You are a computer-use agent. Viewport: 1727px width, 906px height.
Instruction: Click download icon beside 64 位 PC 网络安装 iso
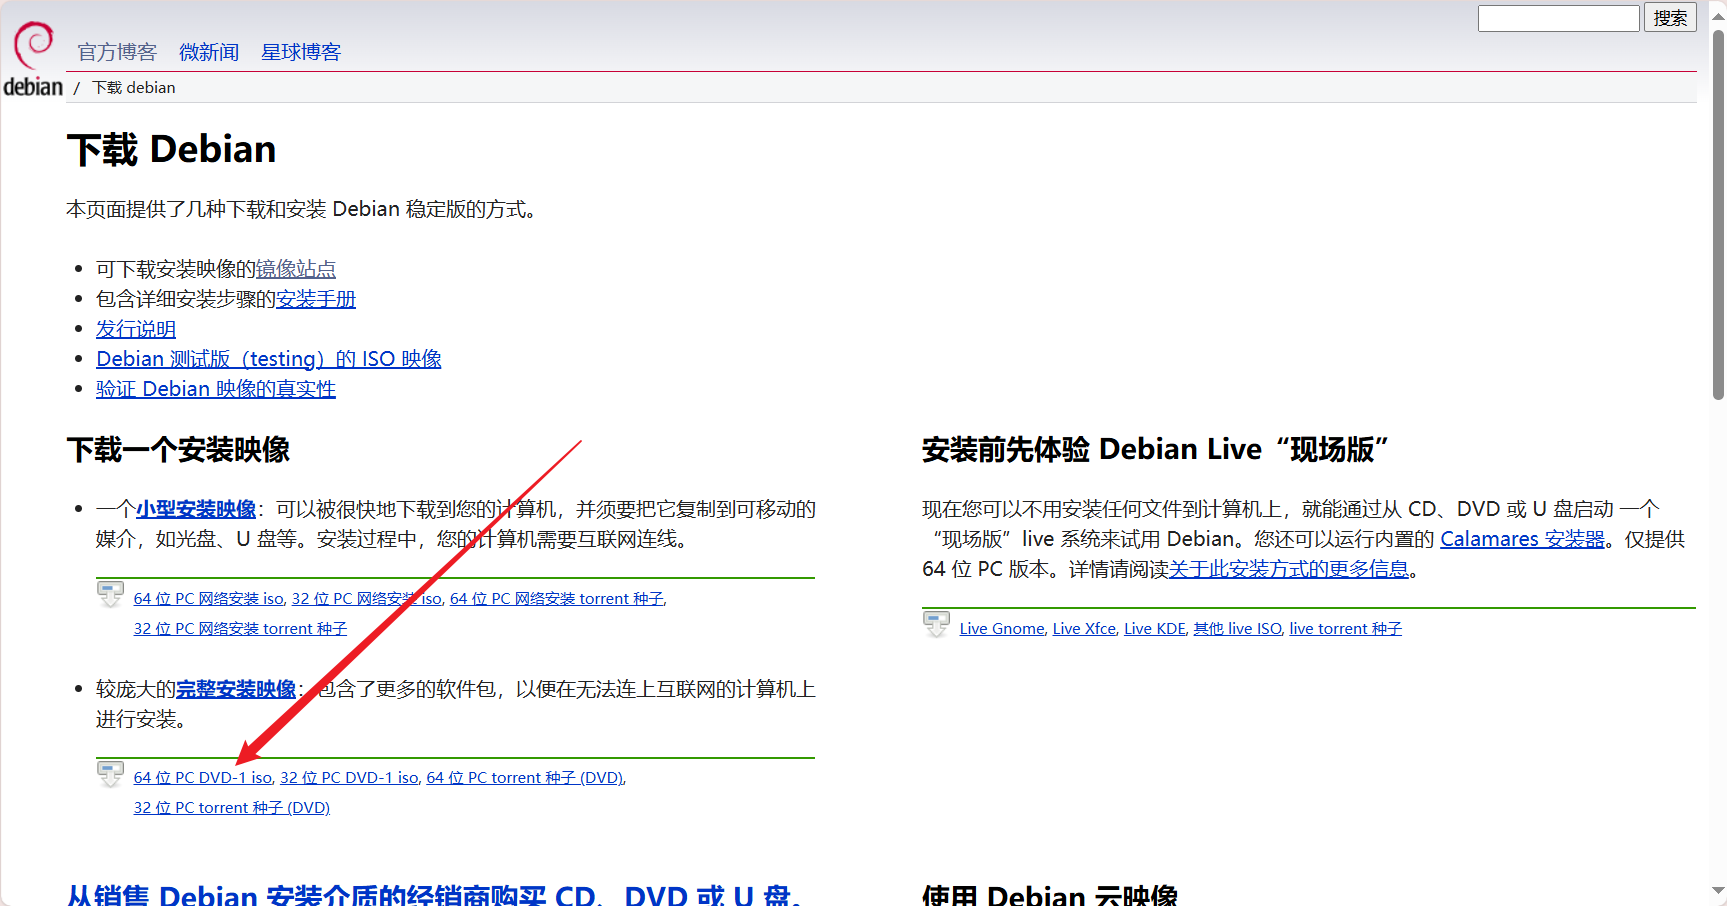[x=110, y=594]
